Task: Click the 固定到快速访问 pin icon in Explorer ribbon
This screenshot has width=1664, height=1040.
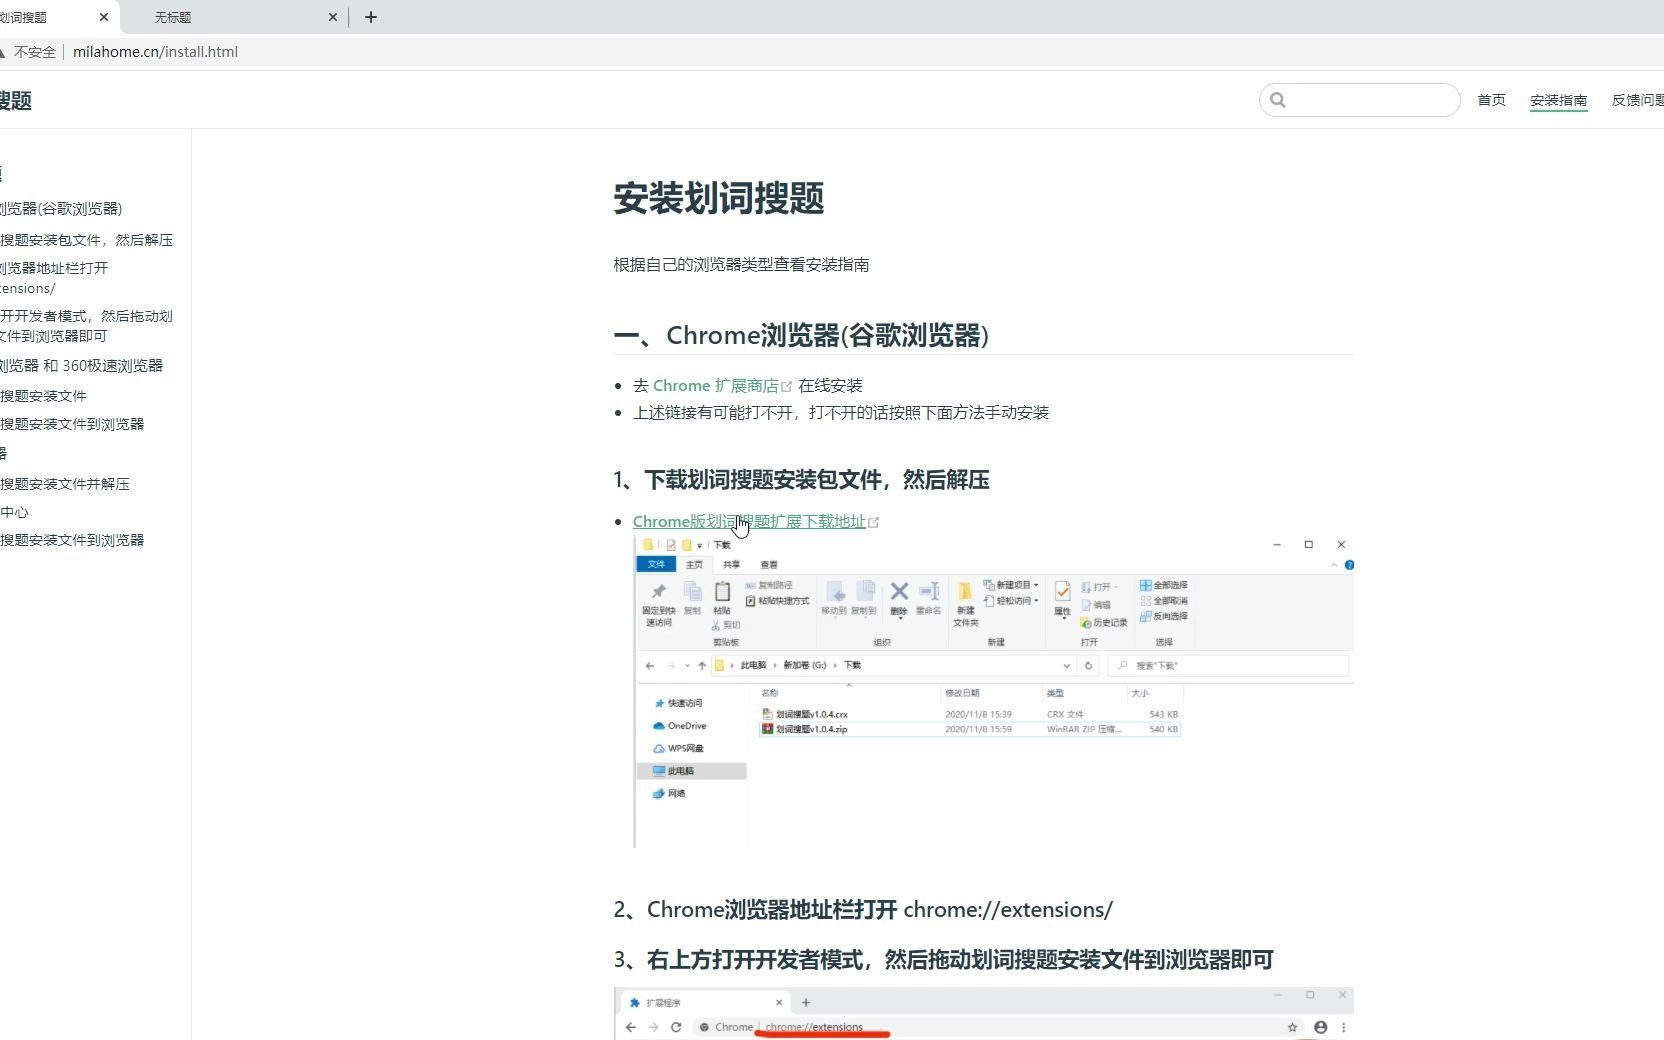Action: click(x=659, y=591)
